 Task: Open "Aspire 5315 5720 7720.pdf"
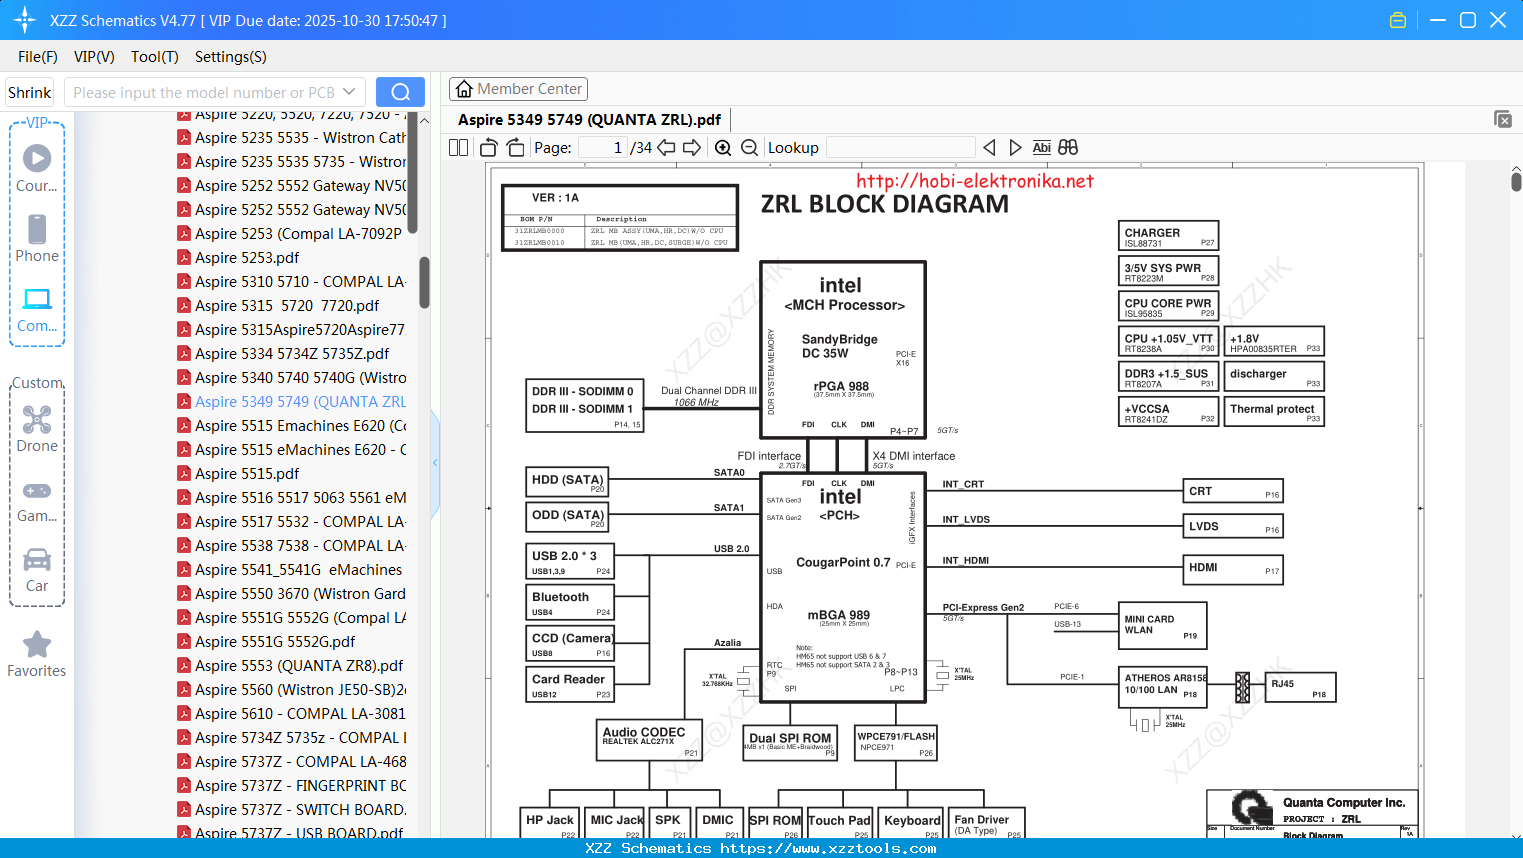coord(279,306)
